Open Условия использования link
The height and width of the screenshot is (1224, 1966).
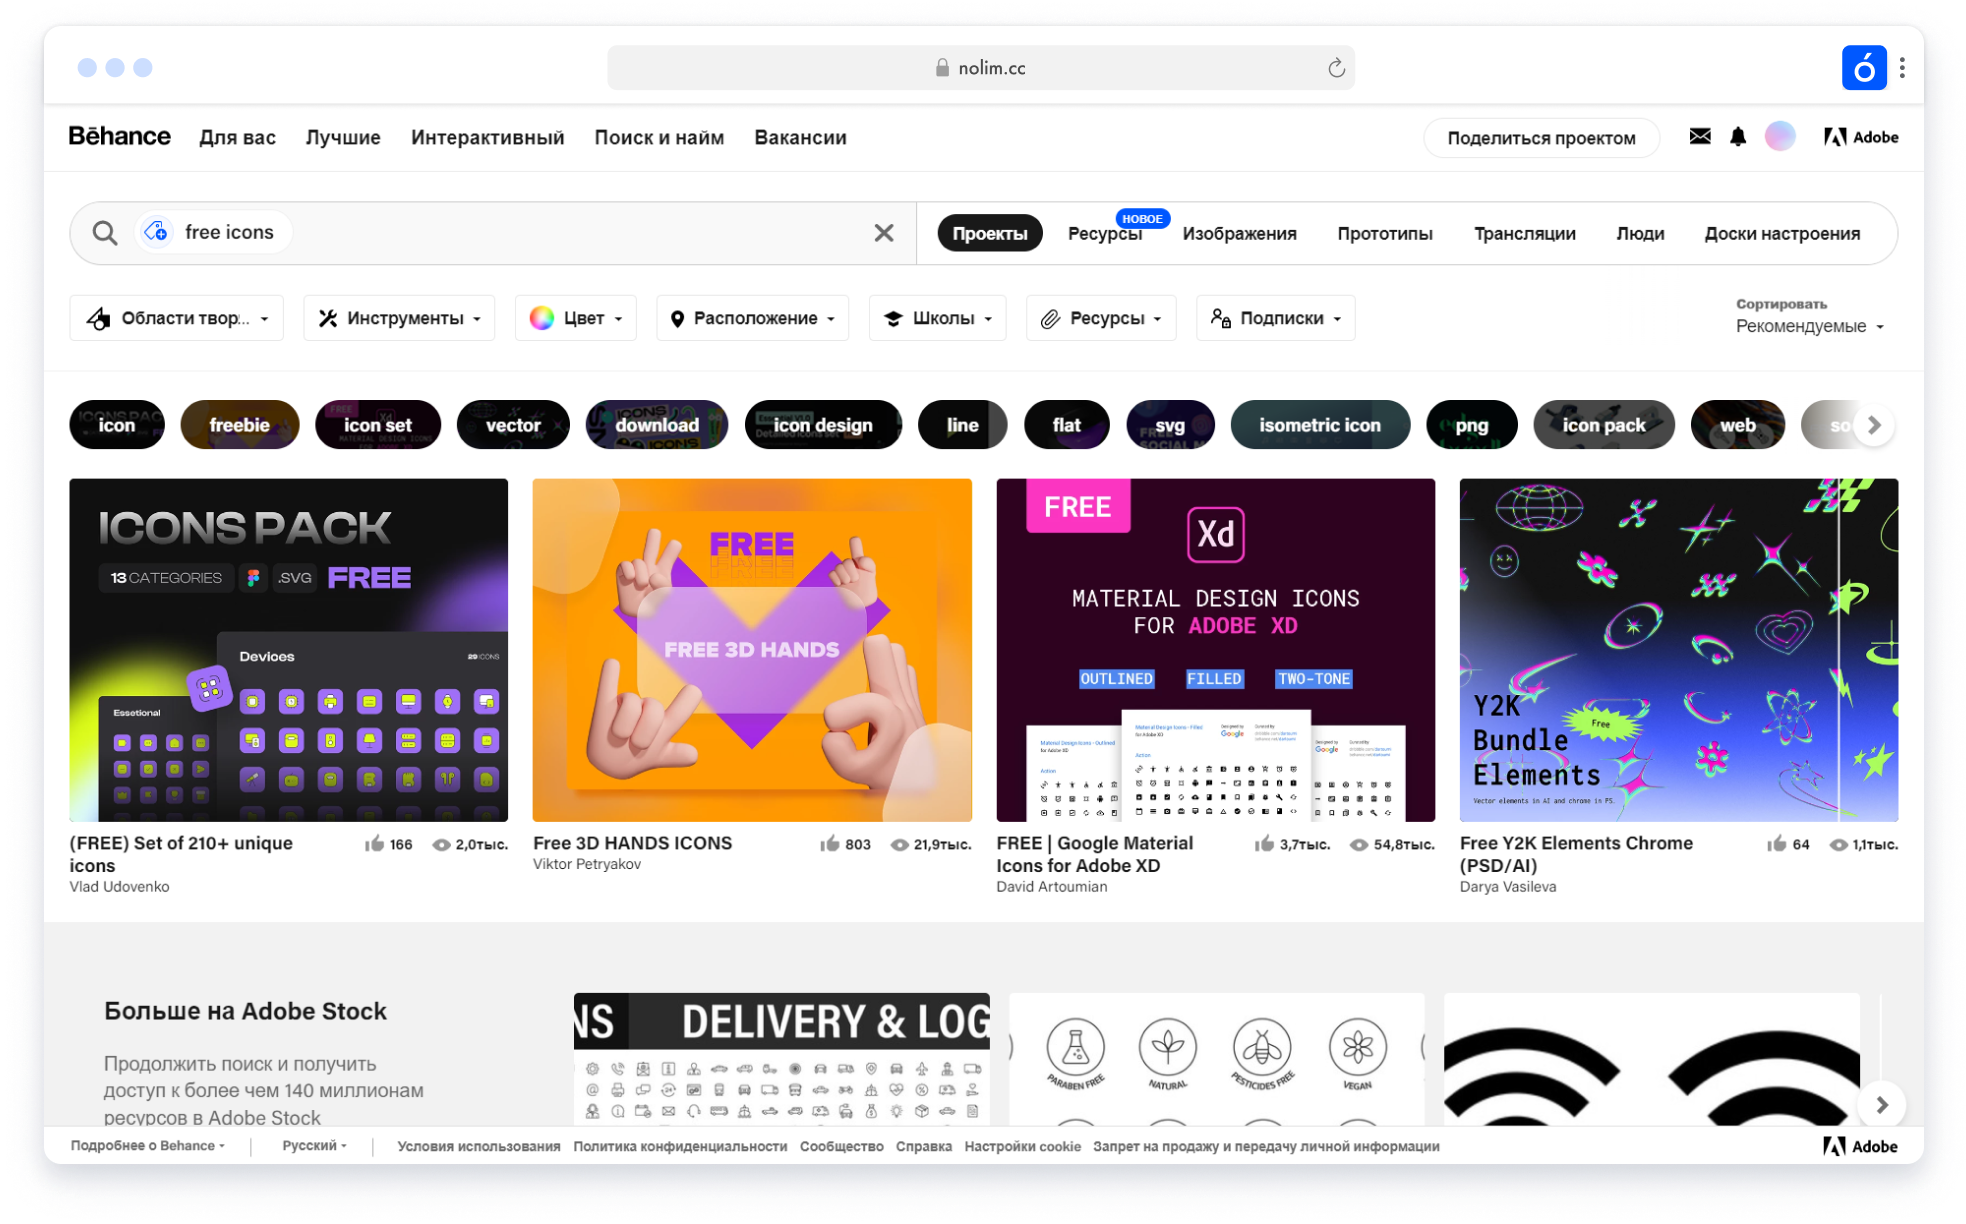tap(478, 1146)
